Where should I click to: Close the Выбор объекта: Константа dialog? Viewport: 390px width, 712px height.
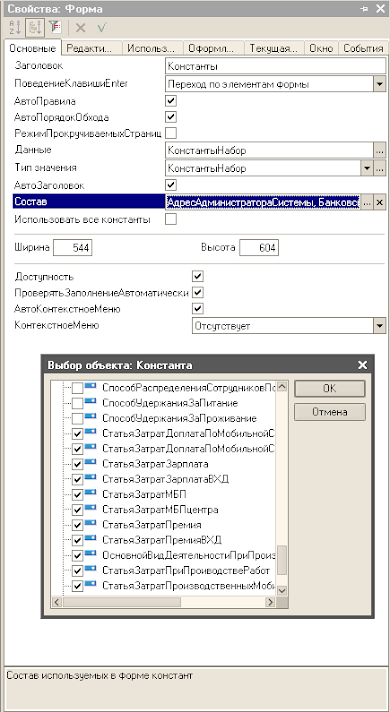click(x=362, y=365)
